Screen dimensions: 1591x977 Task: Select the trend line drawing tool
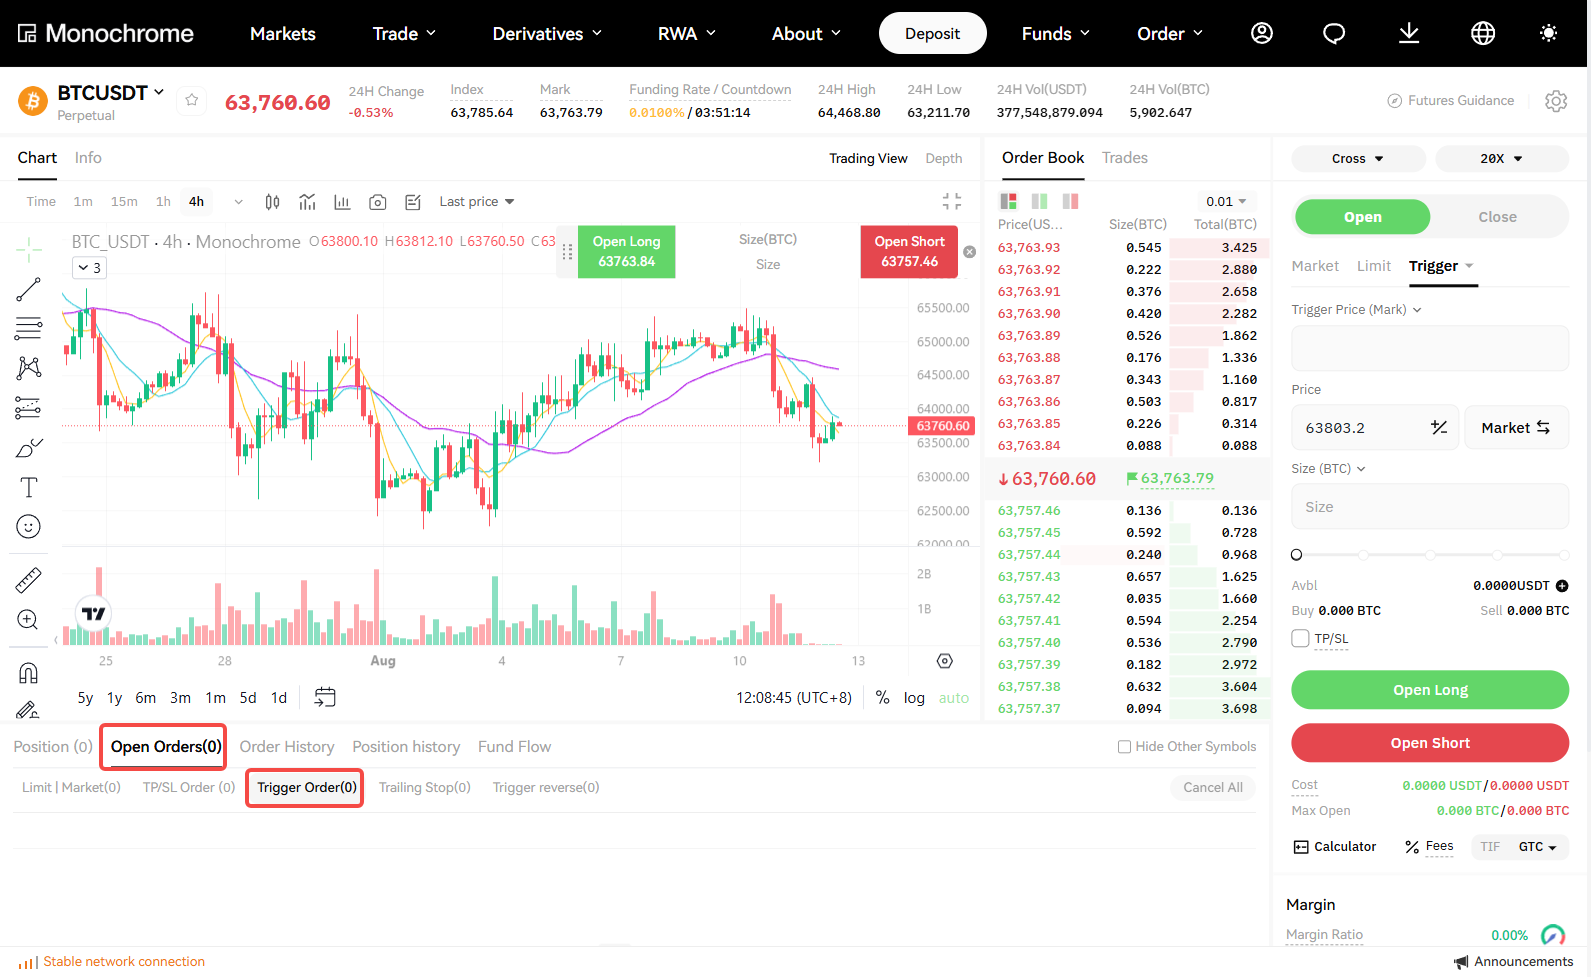(x=28, y=289)
